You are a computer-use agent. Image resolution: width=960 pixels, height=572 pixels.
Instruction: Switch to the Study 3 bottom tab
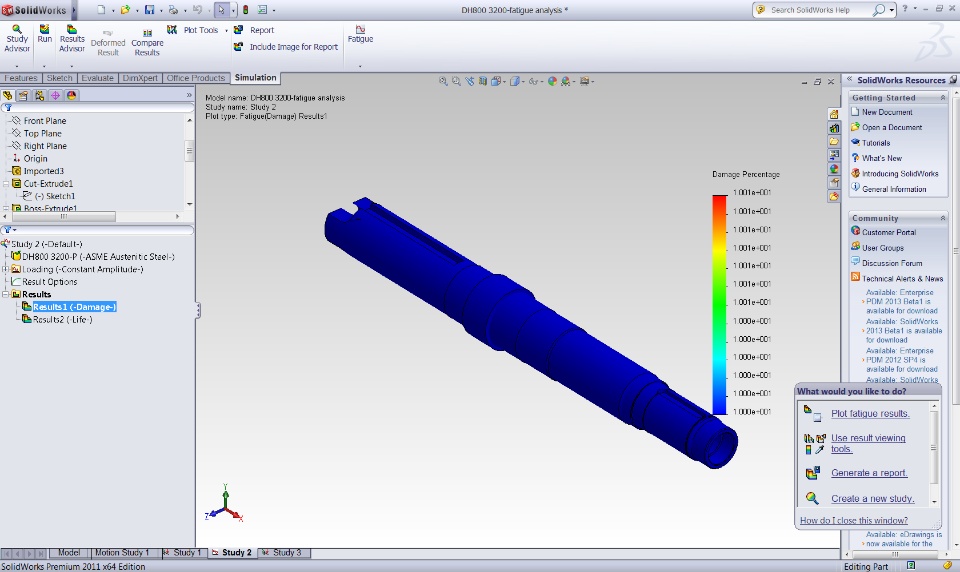pos(284,552)
